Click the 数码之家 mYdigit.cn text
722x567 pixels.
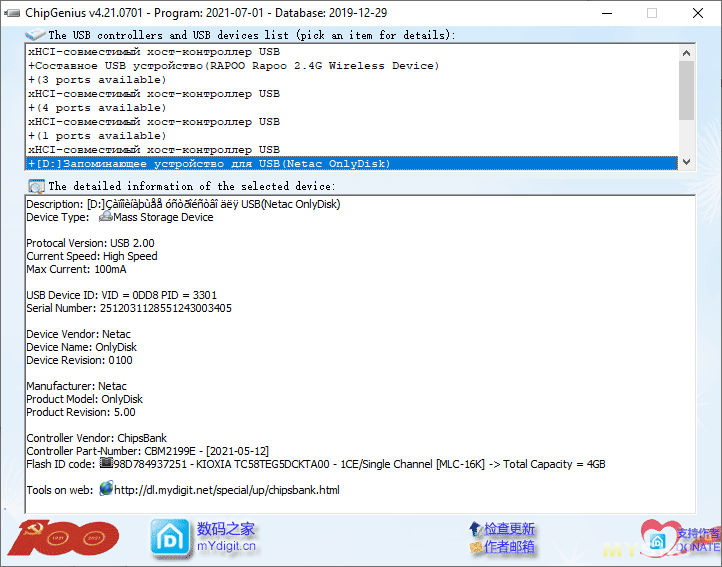226,537
